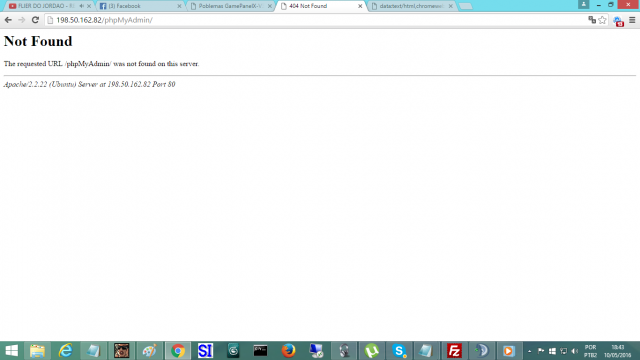Open the network icon in system tray
The width and height of the screenshot is (640, 360).
coord(564,351)
